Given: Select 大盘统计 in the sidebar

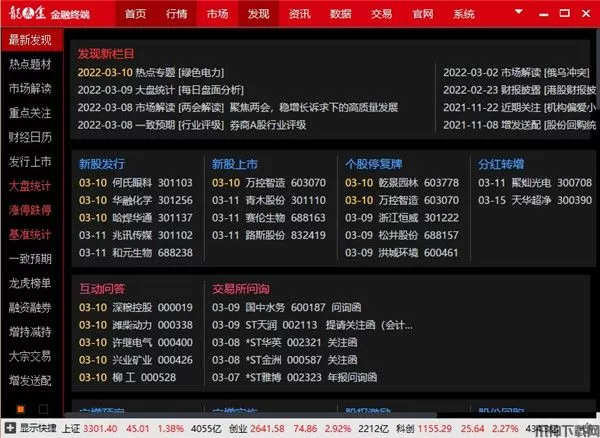Looking at the screenshot, I should click(x=31, y=186).
